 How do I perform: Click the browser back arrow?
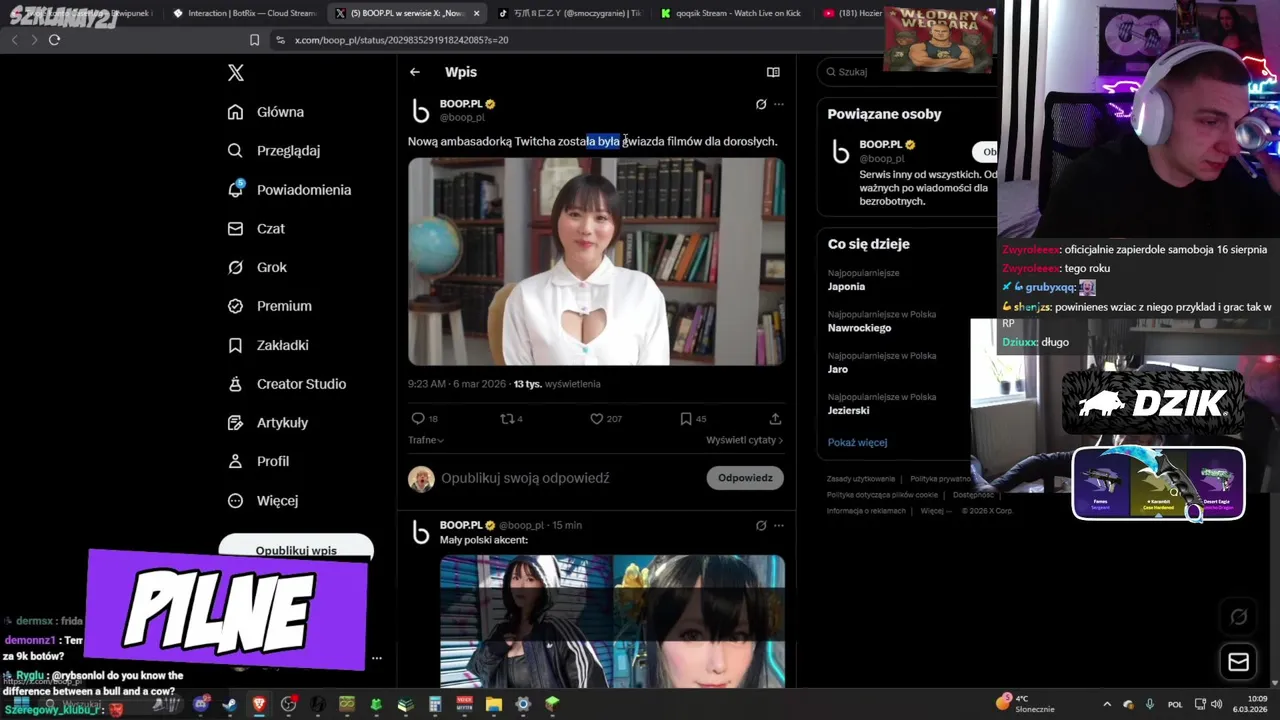pyautogui.click(x=14, y=40)
